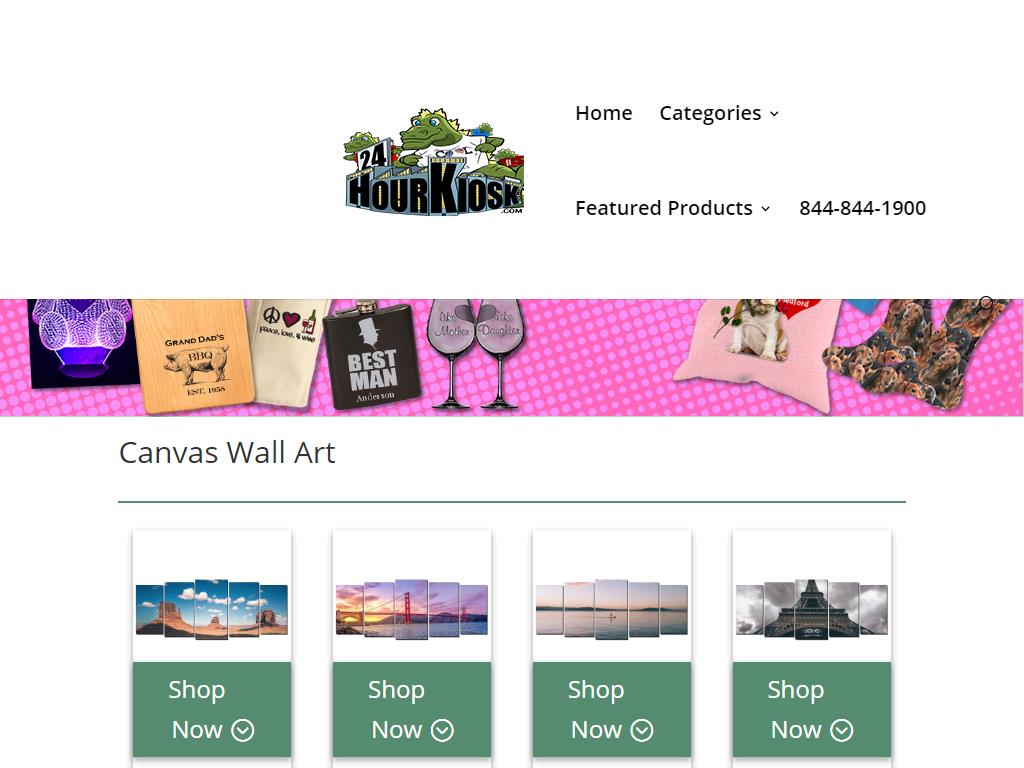Open the Golden Gate Bridge canvas thumbnail

[x=411, y=609]
